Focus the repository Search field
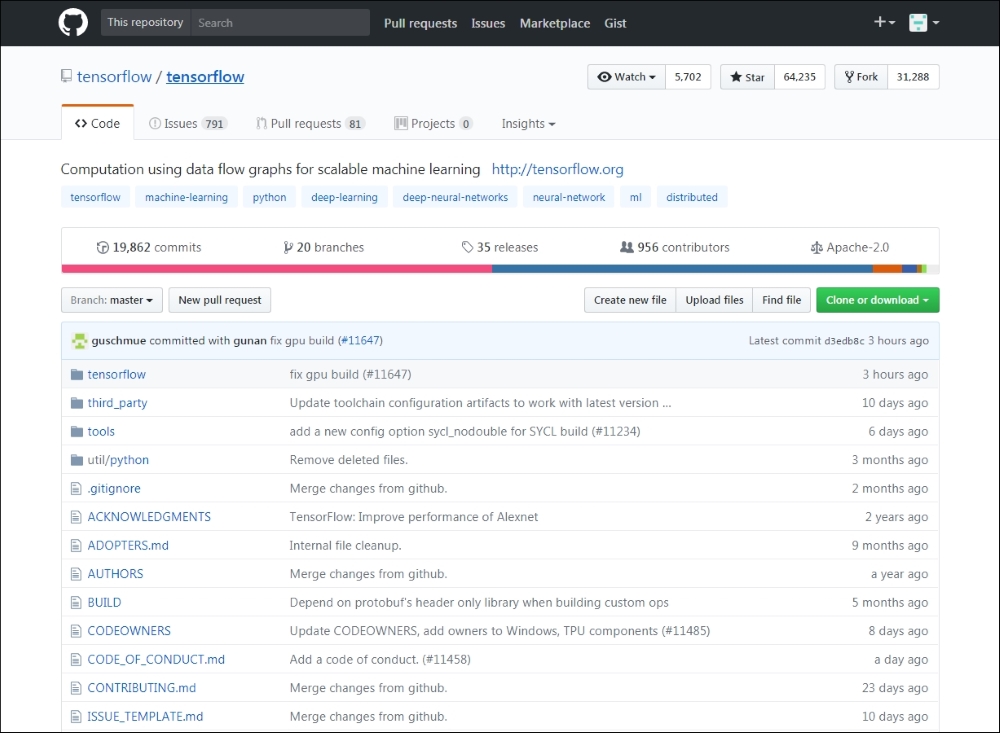This screenshot has height=733, width=1000. click(x=280, y=22)
